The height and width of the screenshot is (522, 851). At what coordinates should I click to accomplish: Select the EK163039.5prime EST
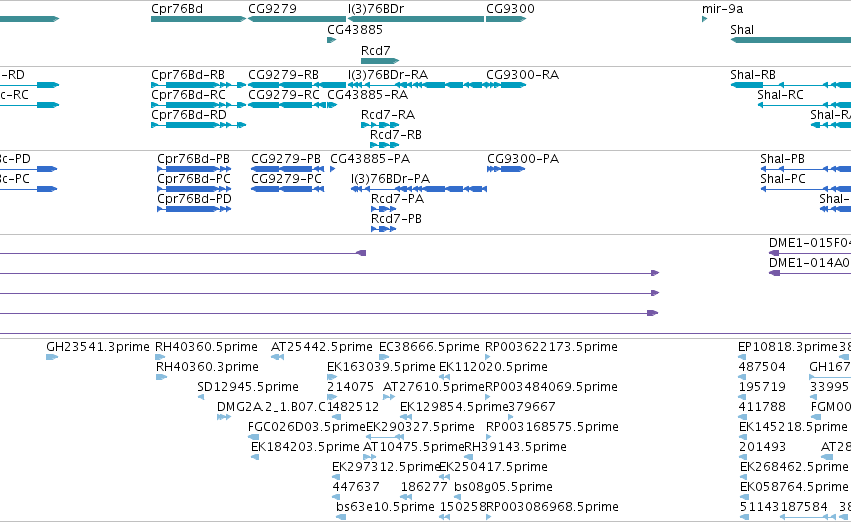332,377
